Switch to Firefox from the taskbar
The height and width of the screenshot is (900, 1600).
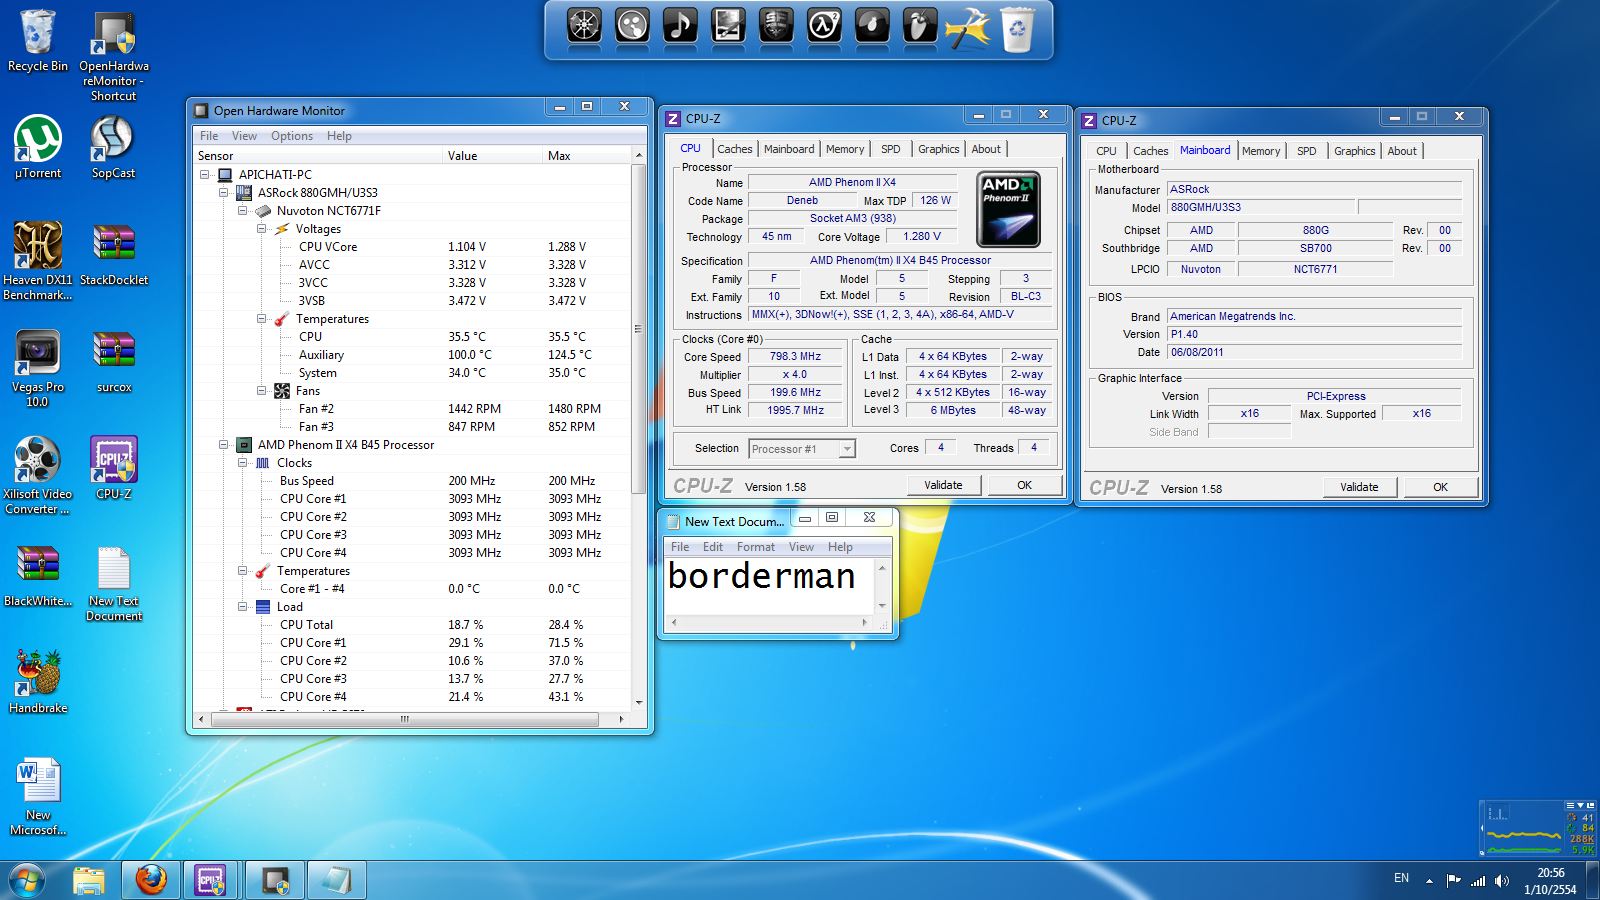151,880
